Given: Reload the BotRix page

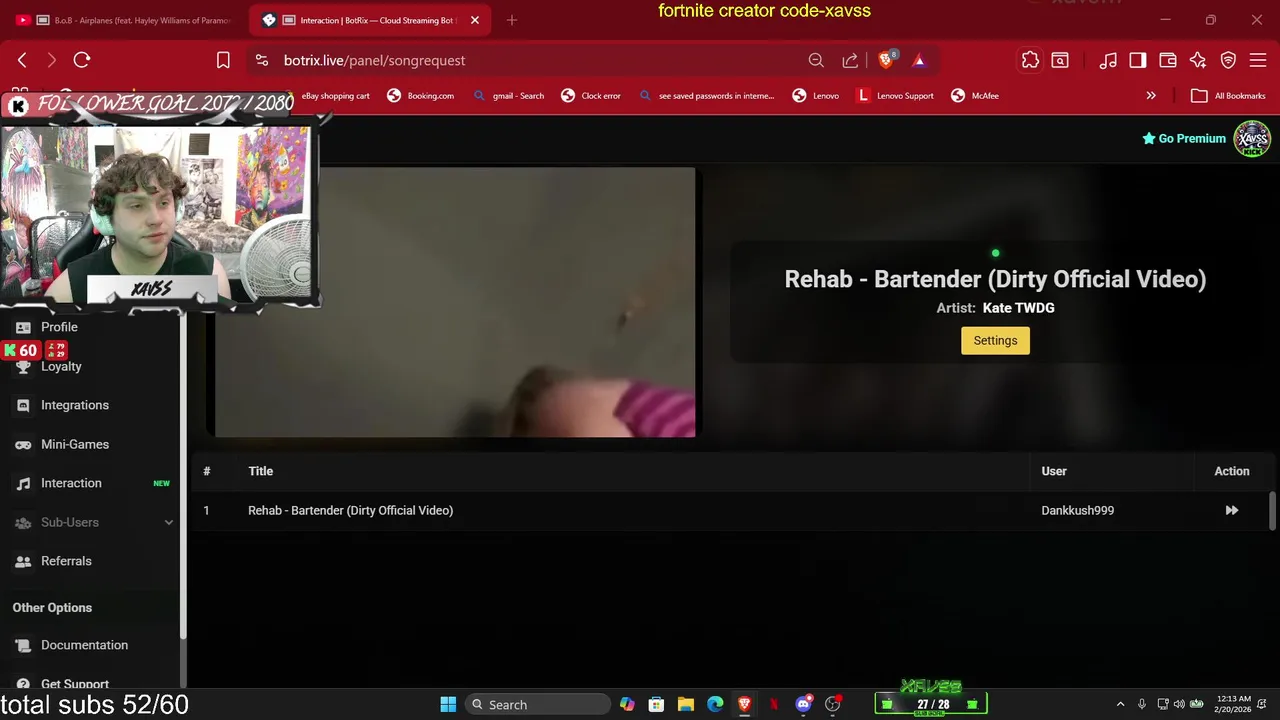Looking at the screenshot, I should pyautogui.click(x=82, y=60).
